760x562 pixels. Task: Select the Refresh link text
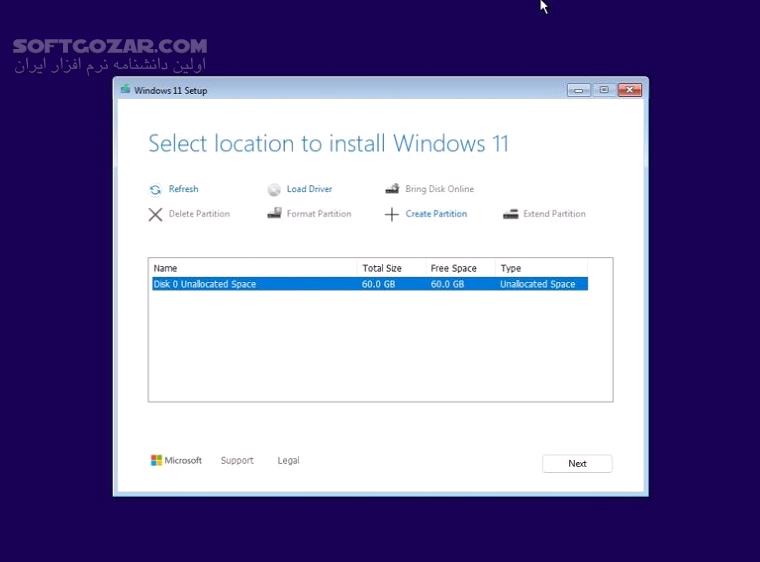point(183,189)
